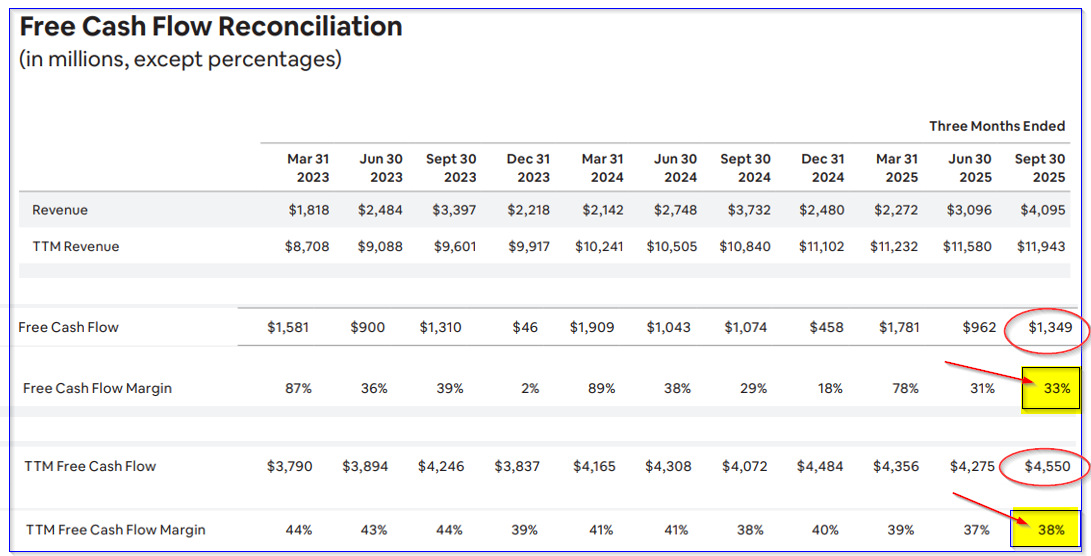This screenshot has width=1091, height=556.
Task: Click the $11,943 TTM revenue value
Action: [x=1040, y=246]
